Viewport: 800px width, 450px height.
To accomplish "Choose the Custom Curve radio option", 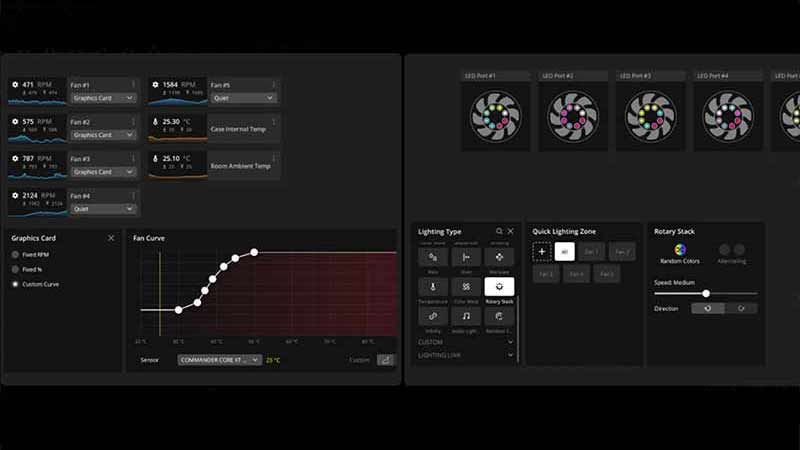I will [16, 285].
